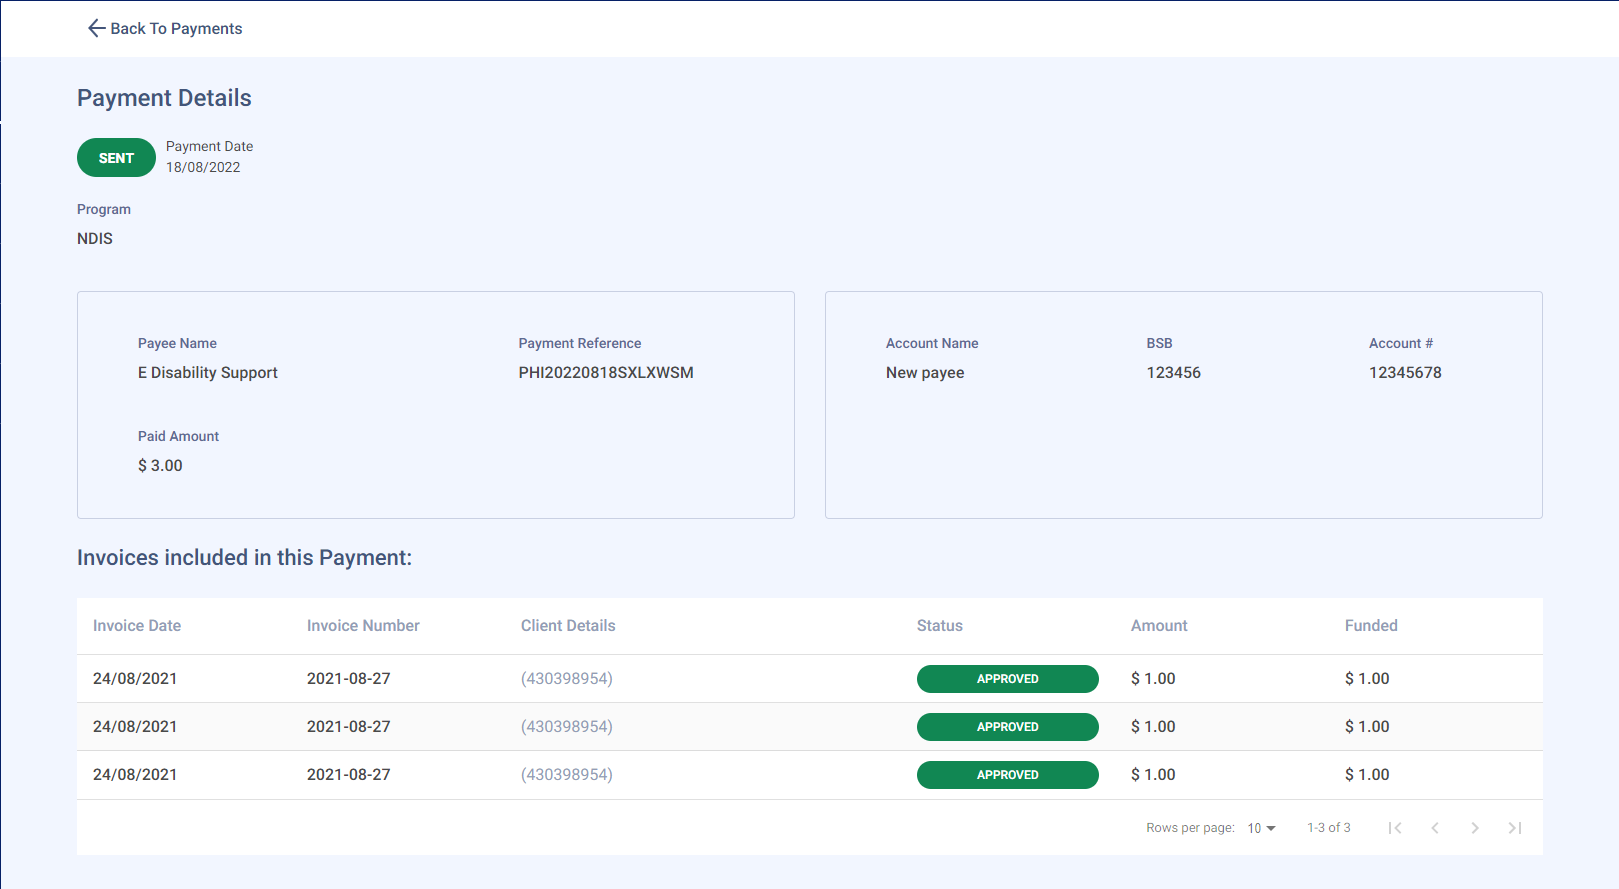1619x889 pixels.
Task: Go to next page of invoices
Action: (1475, 828)
